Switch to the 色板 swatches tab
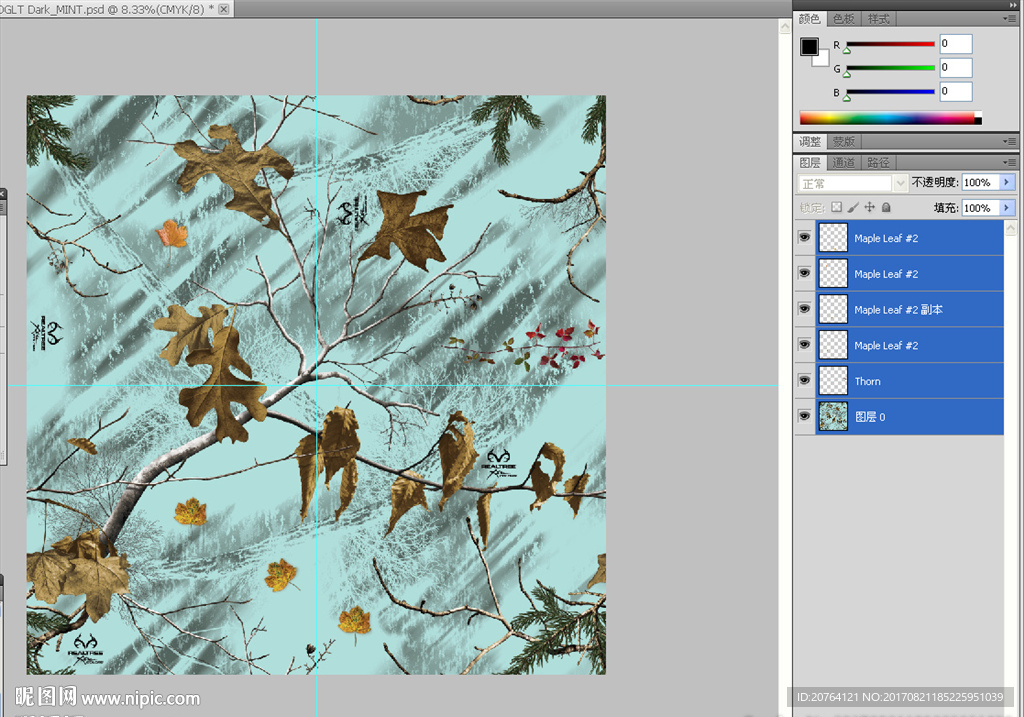 (844, 19)
